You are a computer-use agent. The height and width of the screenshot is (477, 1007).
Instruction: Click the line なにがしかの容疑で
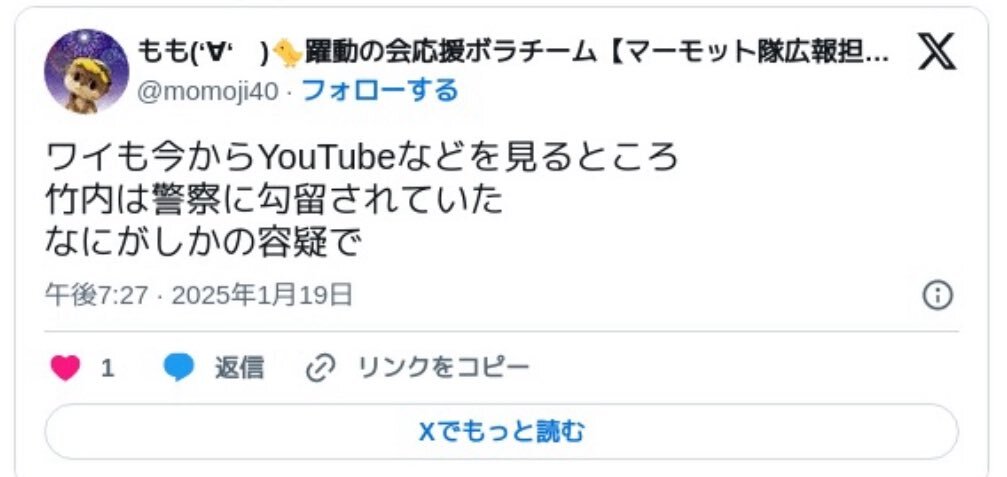[x=205, y=243]
